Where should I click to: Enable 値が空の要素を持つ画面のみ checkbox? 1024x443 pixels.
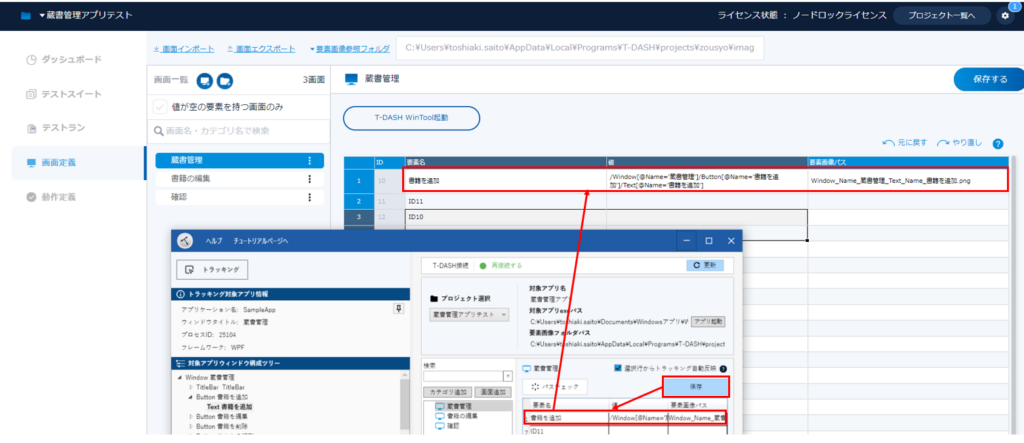point(160,107)
